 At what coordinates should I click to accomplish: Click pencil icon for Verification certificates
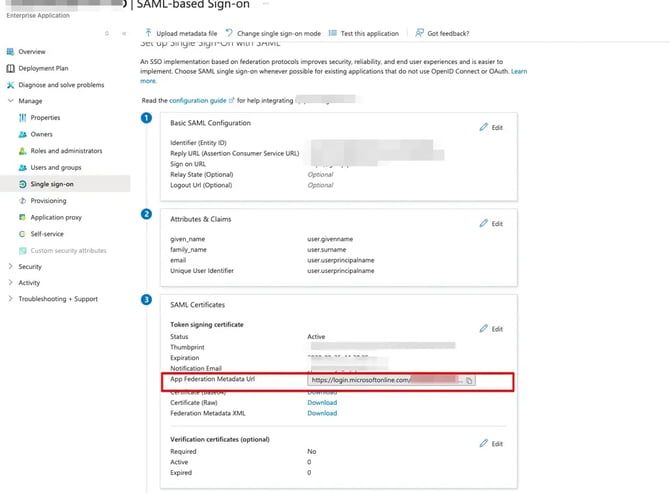(x=483, y=443)
